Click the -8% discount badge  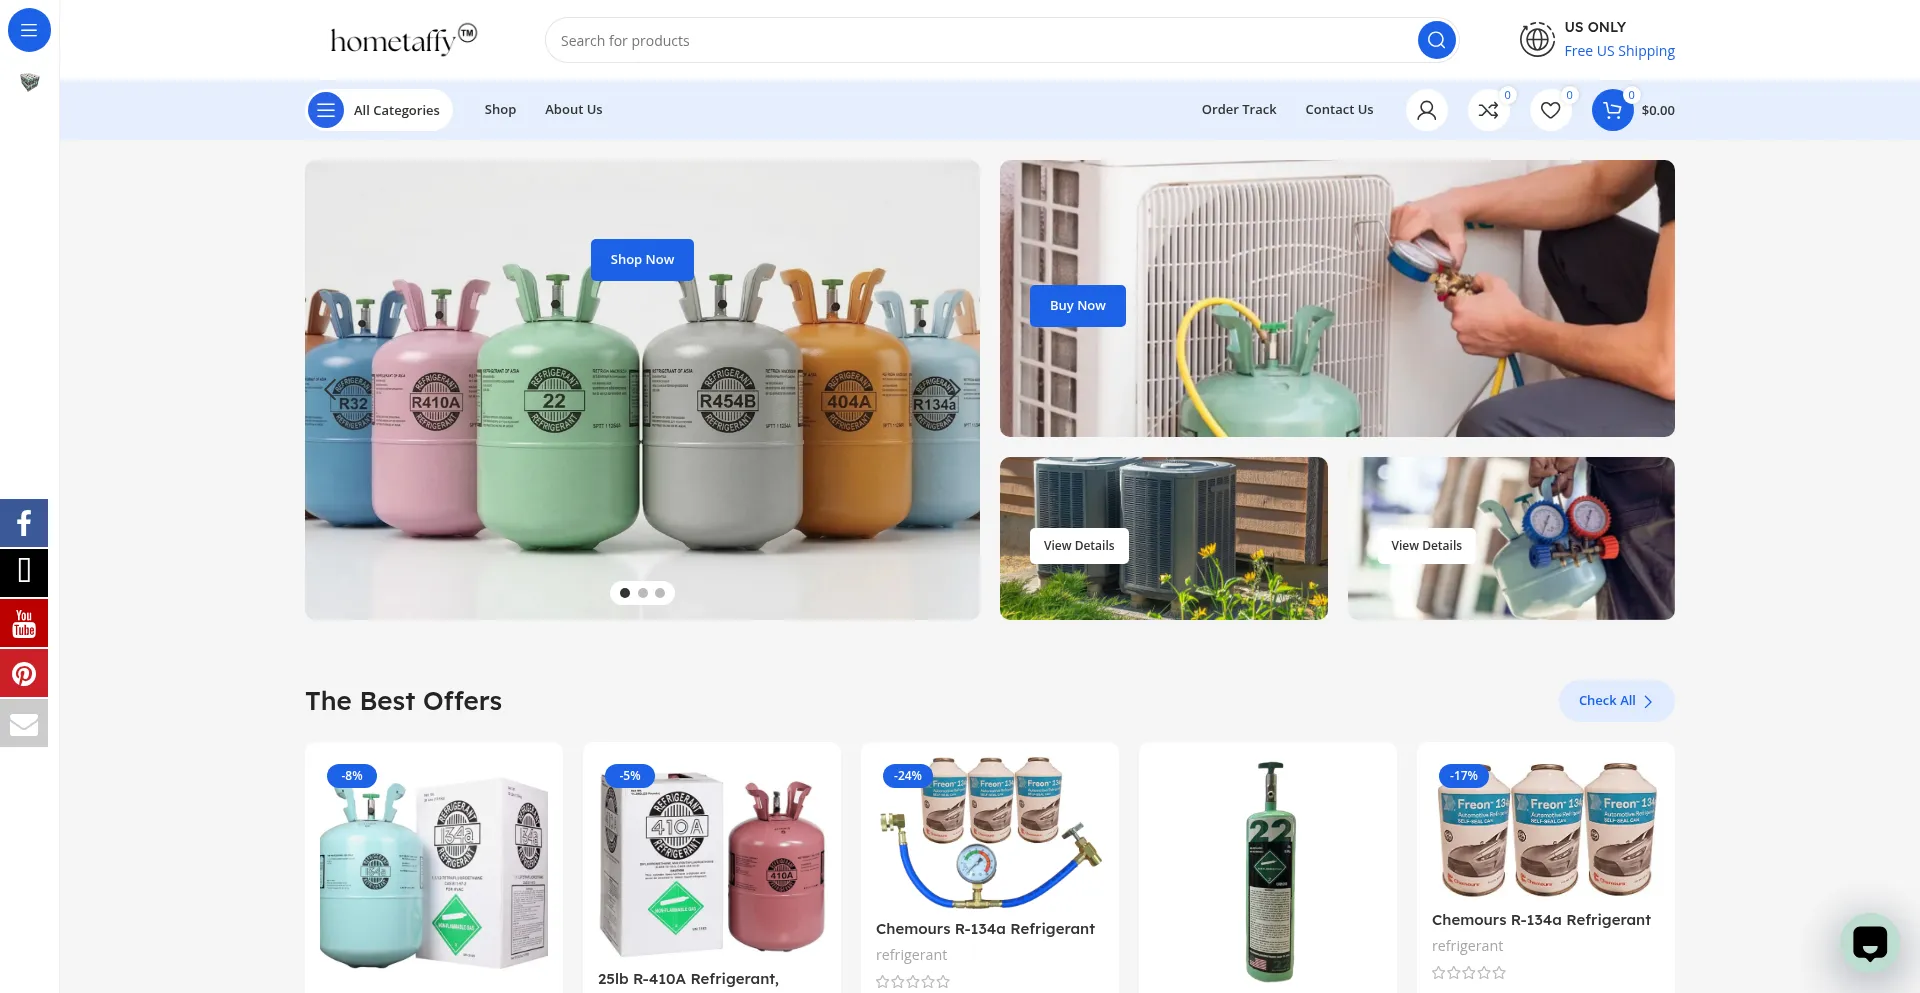[x=352, y=776]
